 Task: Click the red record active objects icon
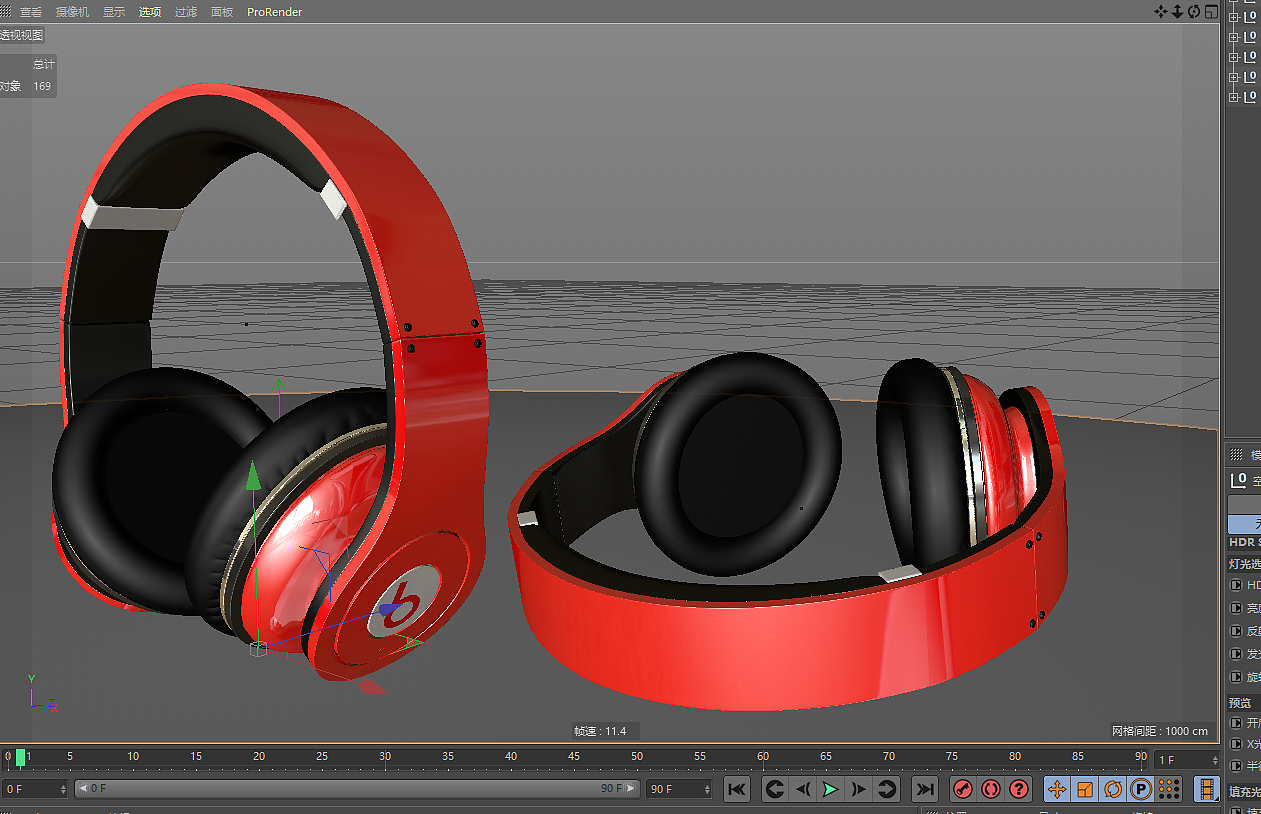point(962,789)
